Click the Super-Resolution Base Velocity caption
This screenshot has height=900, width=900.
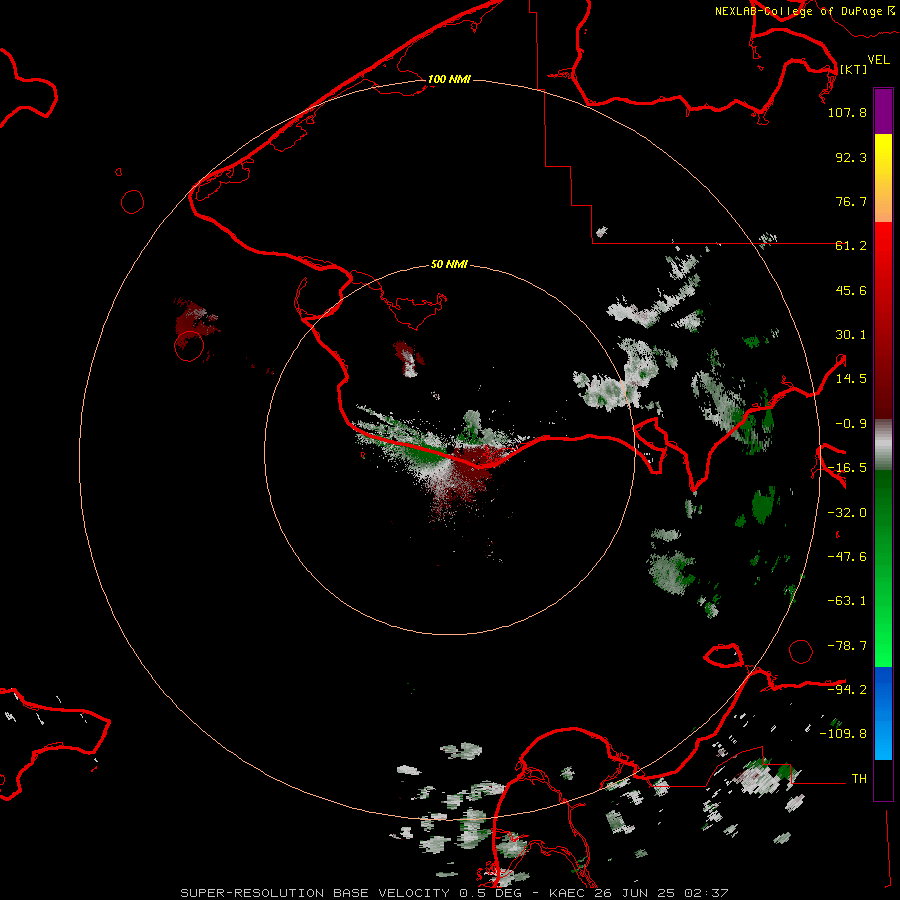tap(454, 893)
